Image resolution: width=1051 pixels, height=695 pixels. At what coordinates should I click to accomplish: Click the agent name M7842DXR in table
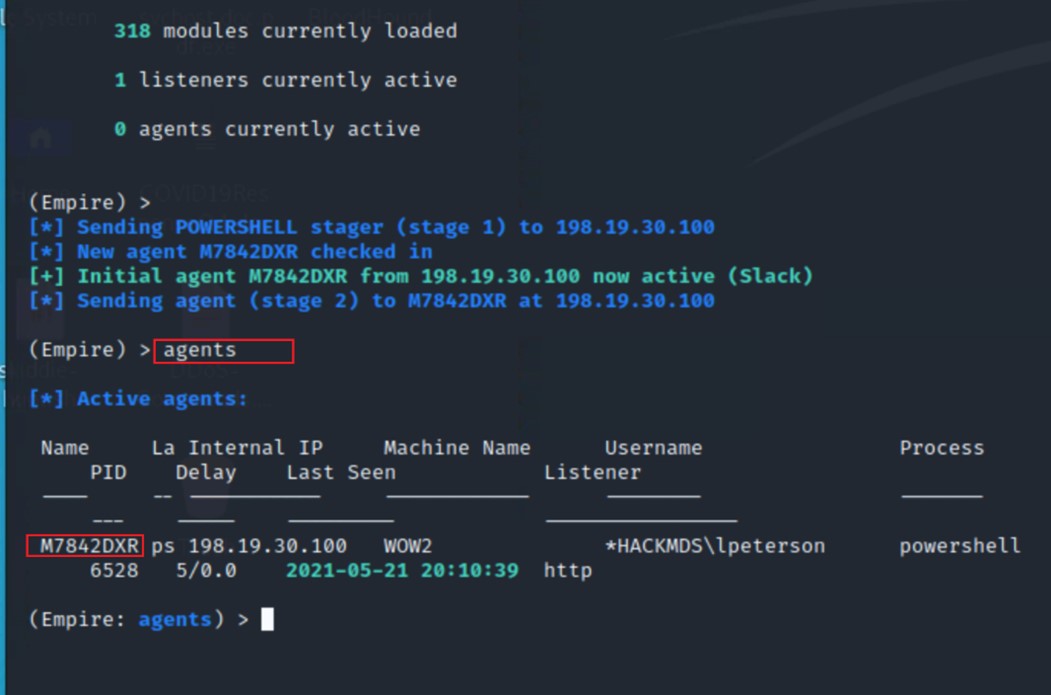89,546
